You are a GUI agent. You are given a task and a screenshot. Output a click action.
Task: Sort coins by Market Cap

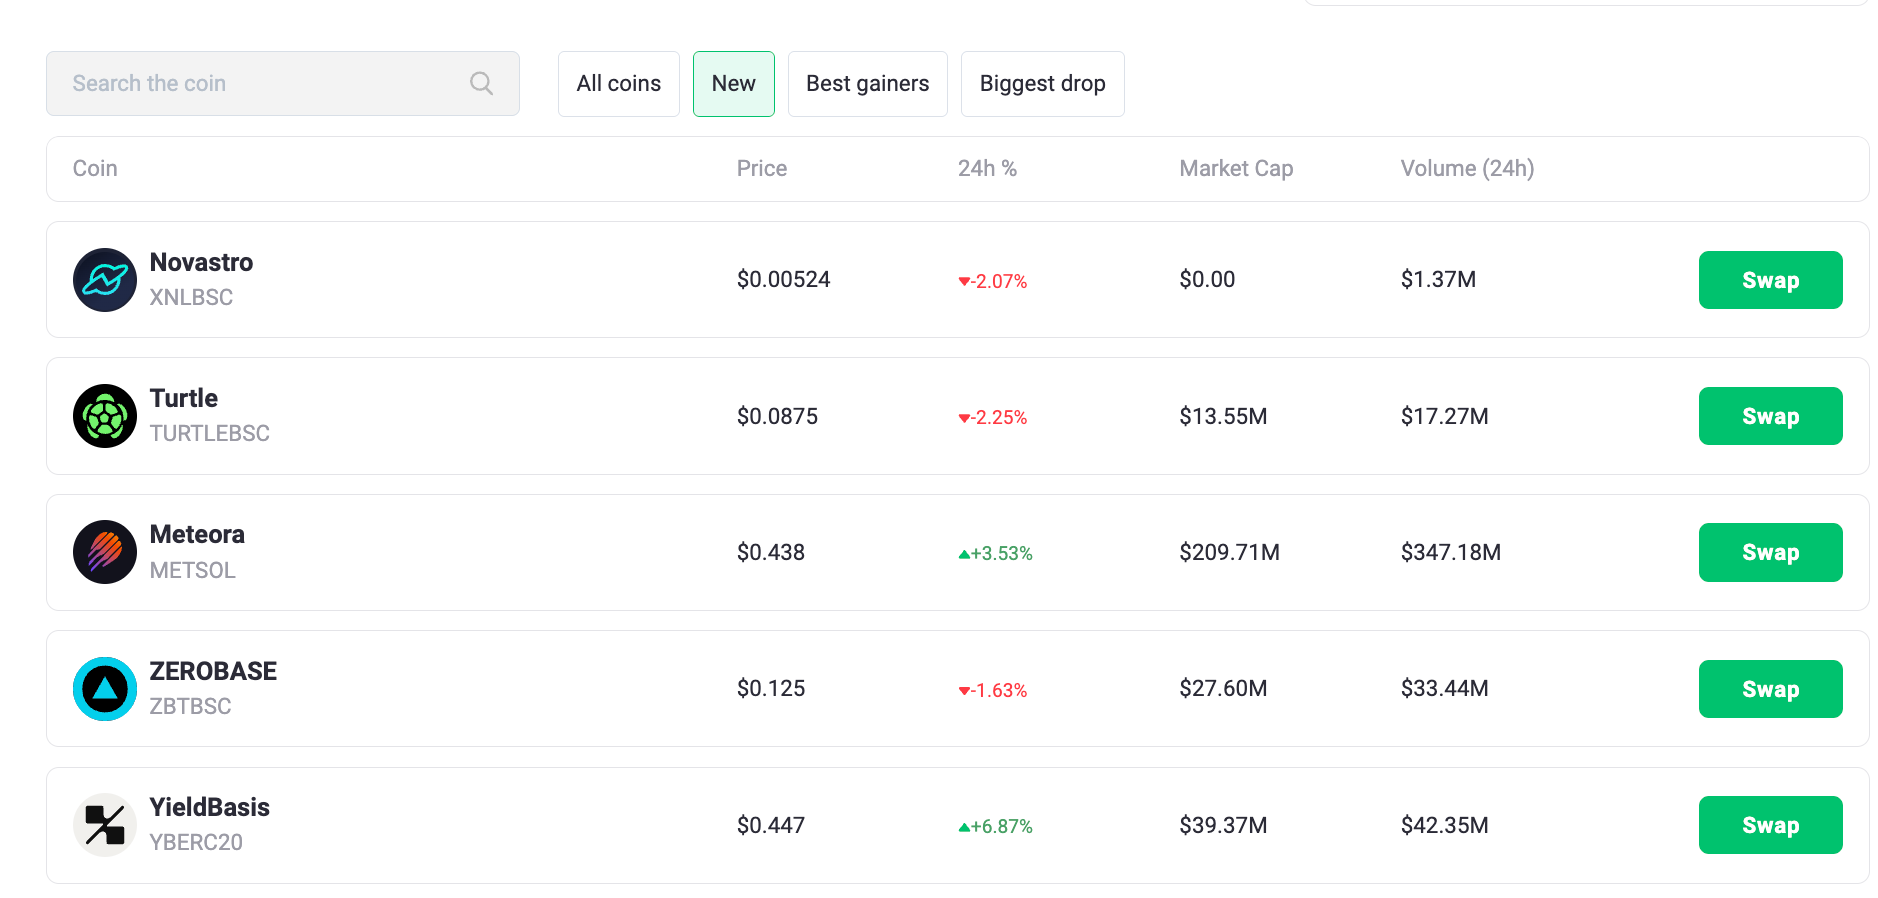point(1236,168)
